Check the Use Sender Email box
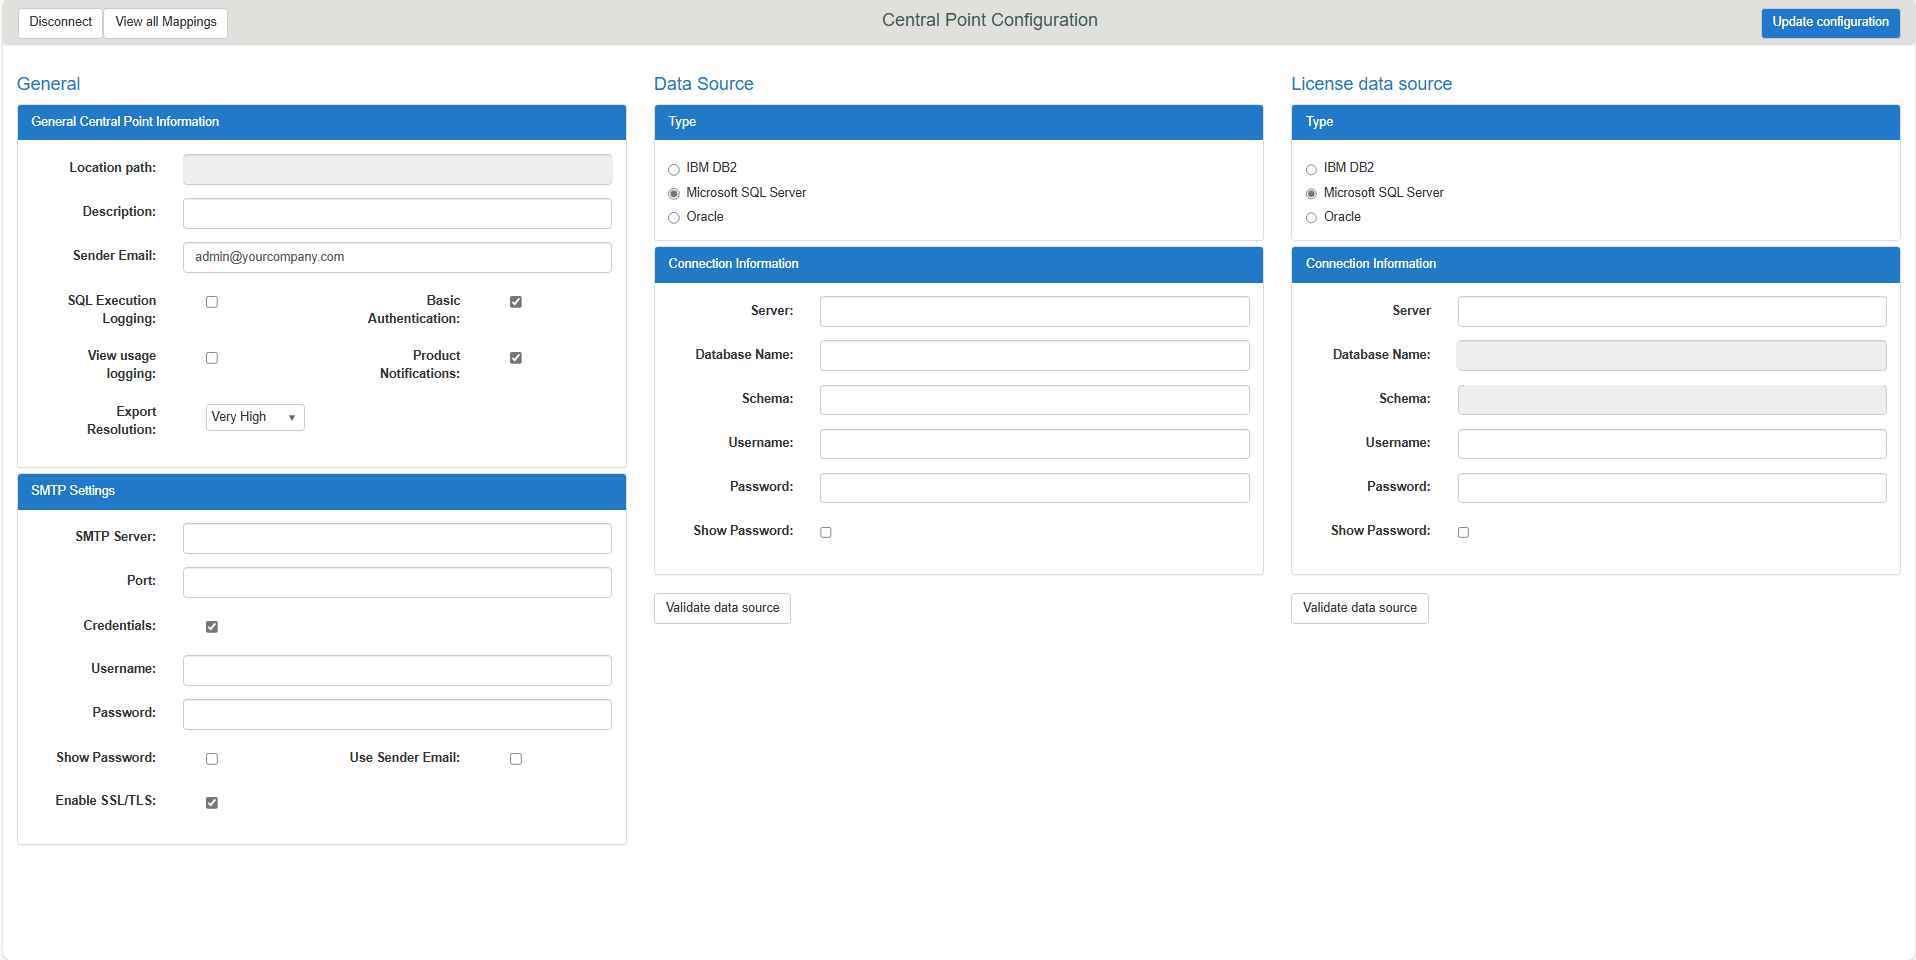The image size is (1916, 960). 516,759
